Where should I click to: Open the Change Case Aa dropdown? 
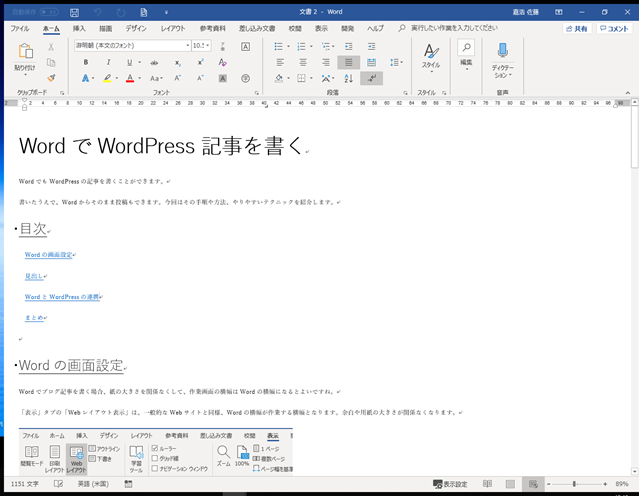156,78
